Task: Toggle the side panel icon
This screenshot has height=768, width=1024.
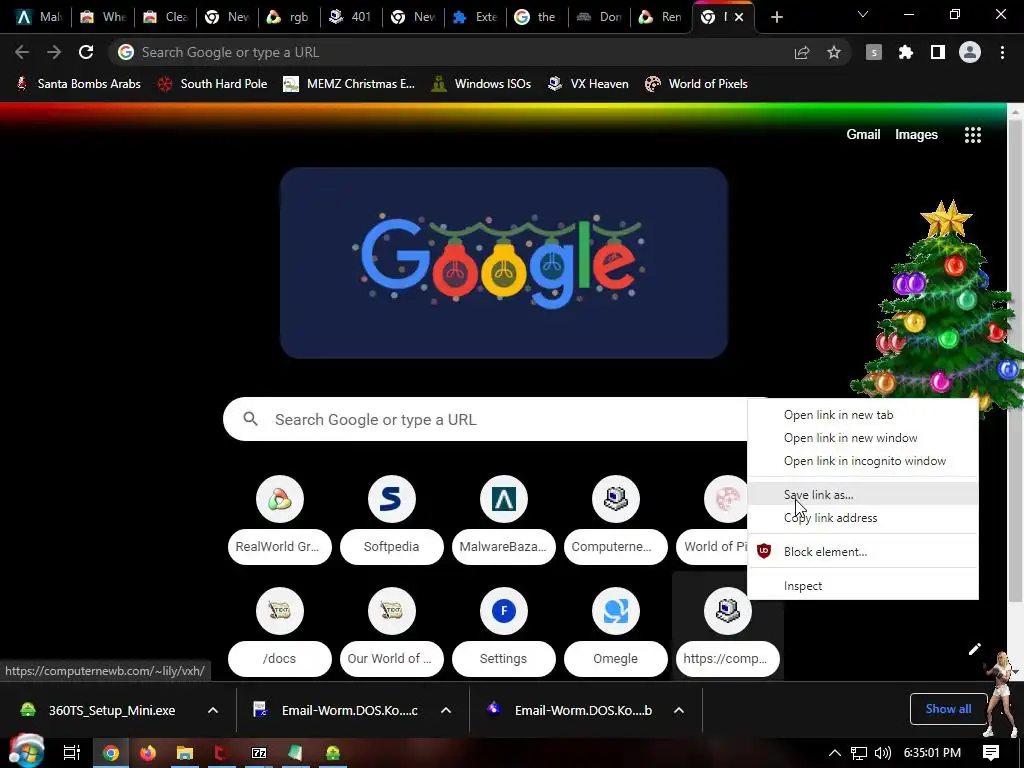Action: pyautogui.click(x=938, y=52)
